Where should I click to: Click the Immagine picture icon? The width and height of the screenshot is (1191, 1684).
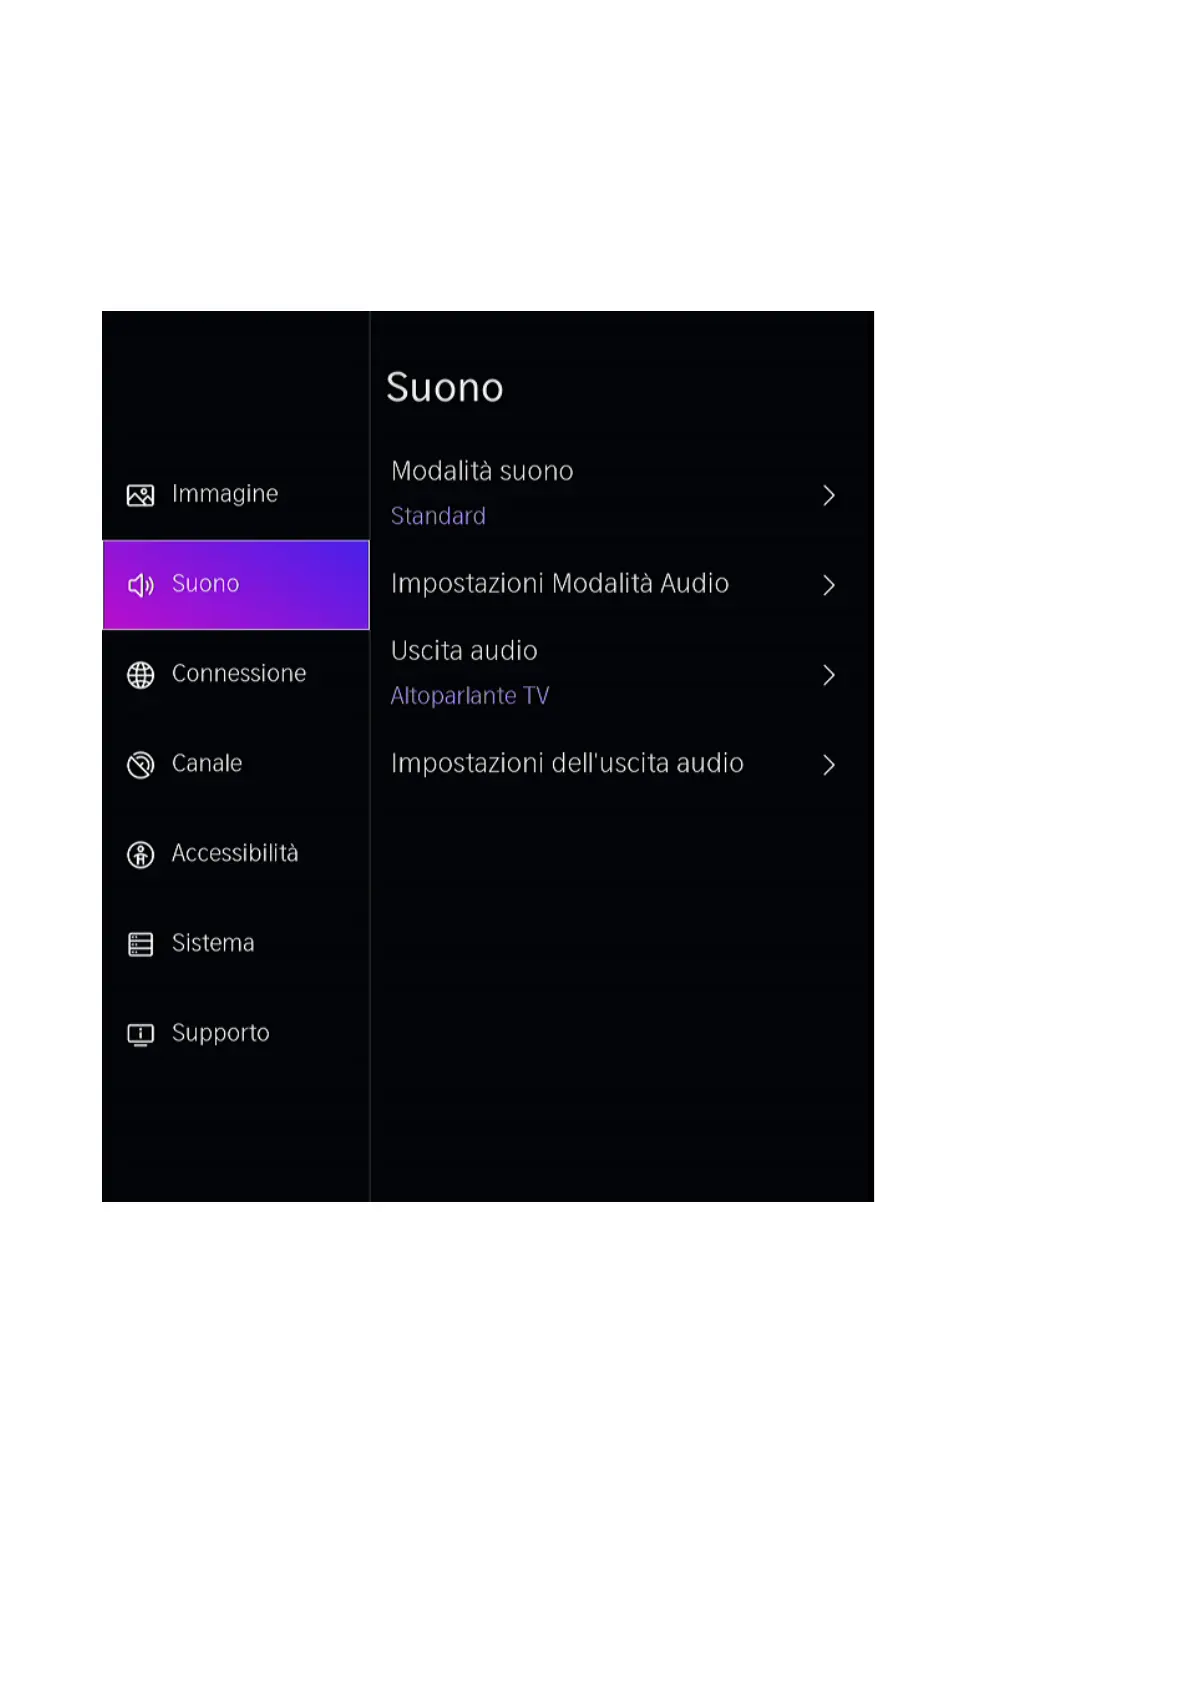tap(140, 495)
